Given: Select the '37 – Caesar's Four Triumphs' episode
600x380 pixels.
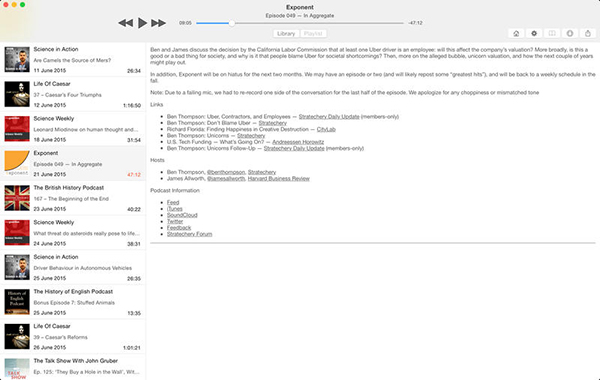Looking at the screenshot, I should coord(73,94).
